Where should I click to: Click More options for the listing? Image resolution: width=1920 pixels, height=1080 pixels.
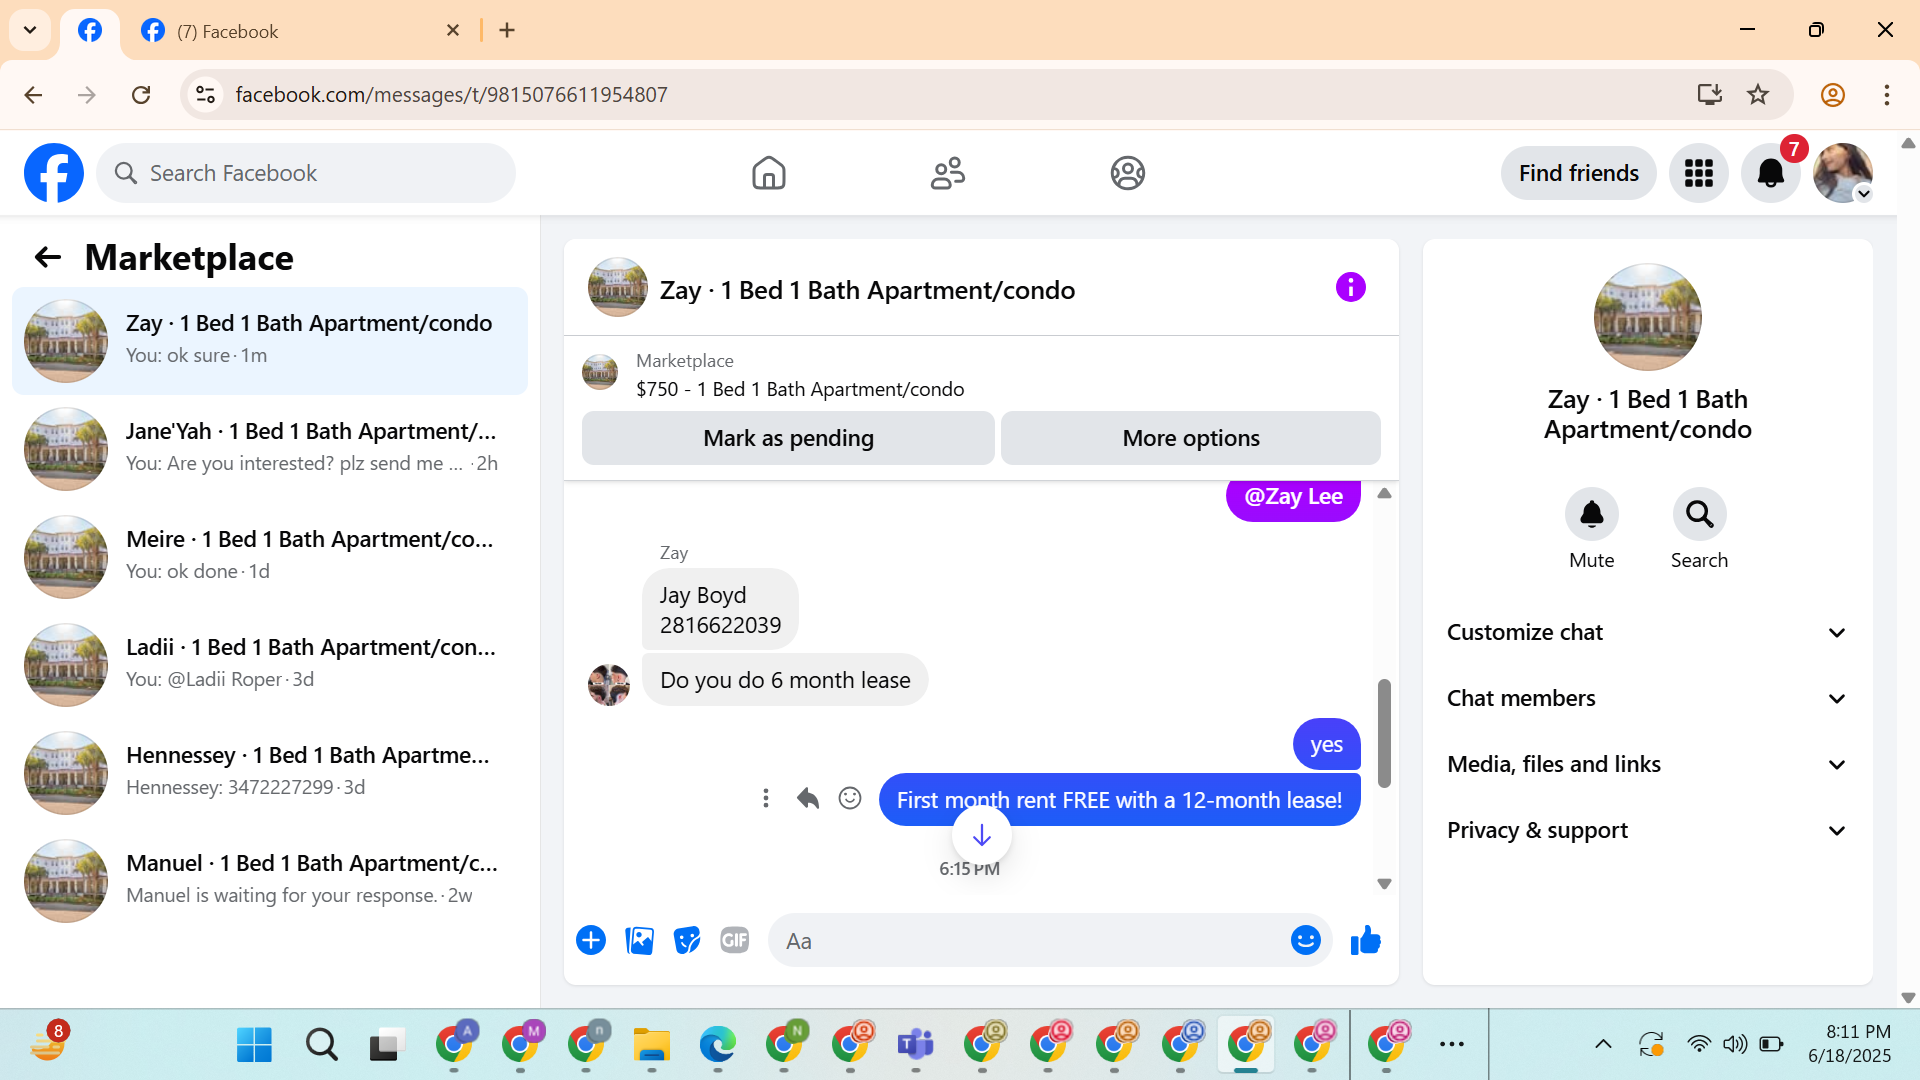coord(1190,438)
